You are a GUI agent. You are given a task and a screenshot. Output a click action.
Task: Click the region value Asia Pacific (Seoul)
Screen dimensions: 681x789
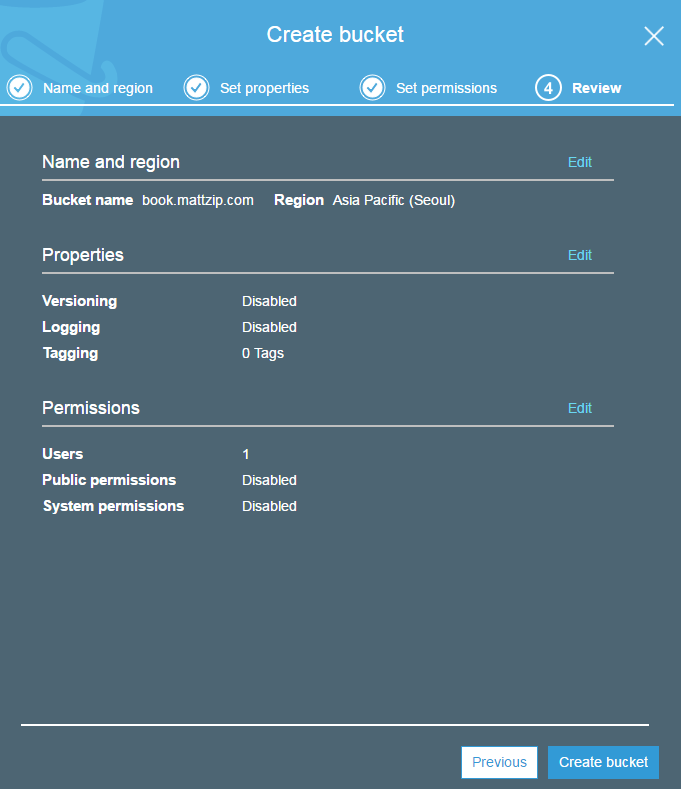pos(394,200)
